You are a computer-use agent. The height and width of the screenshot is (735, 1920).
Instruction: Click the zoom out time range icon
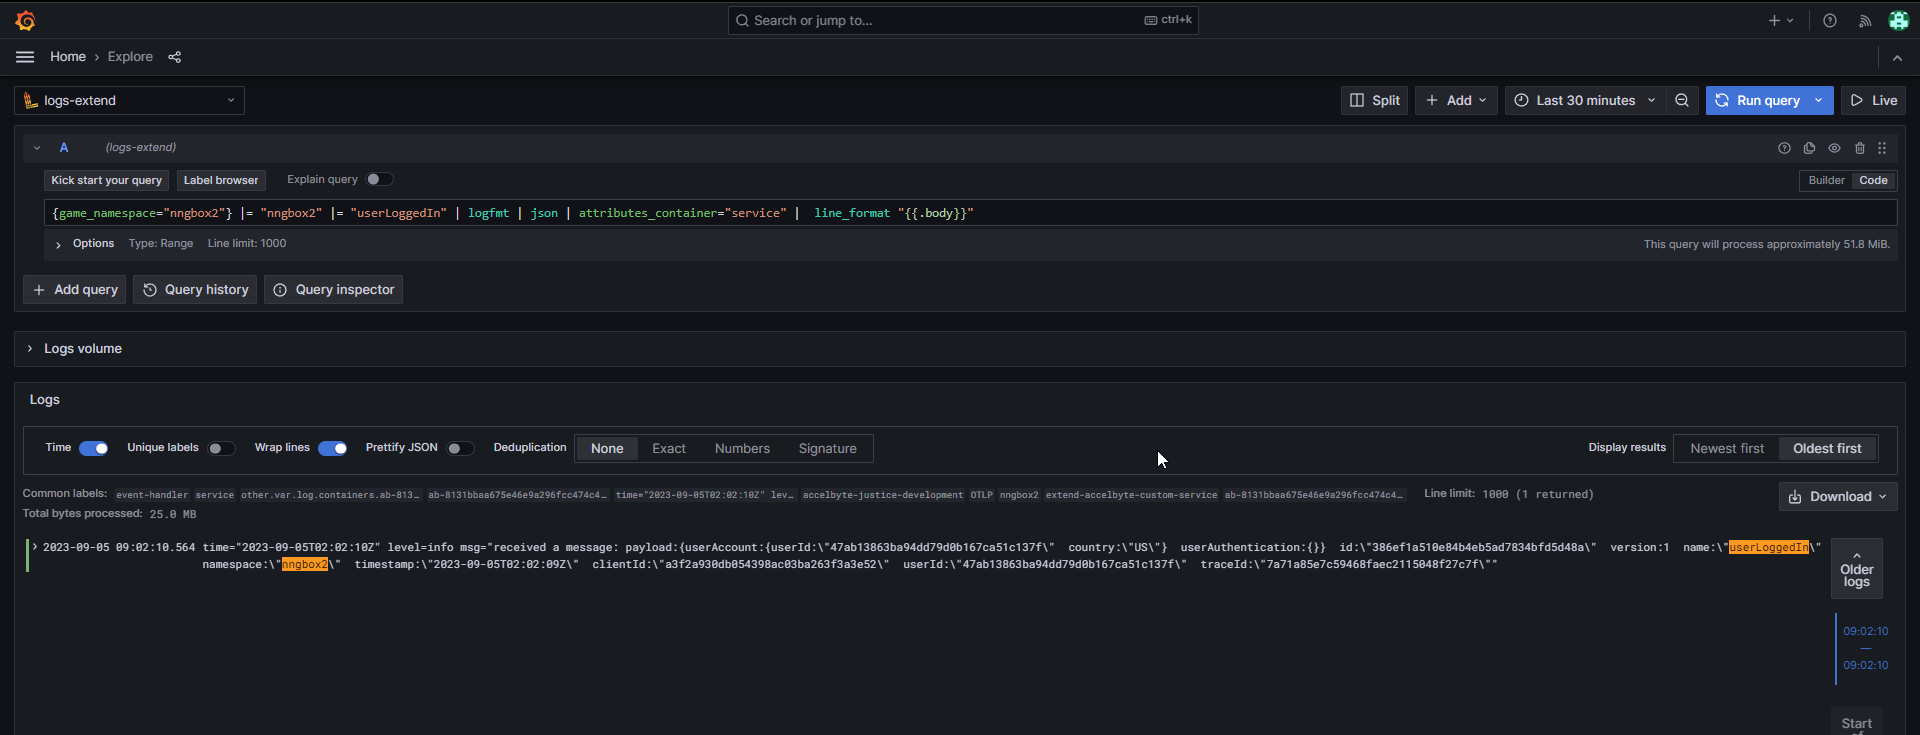pos(1682,100)
